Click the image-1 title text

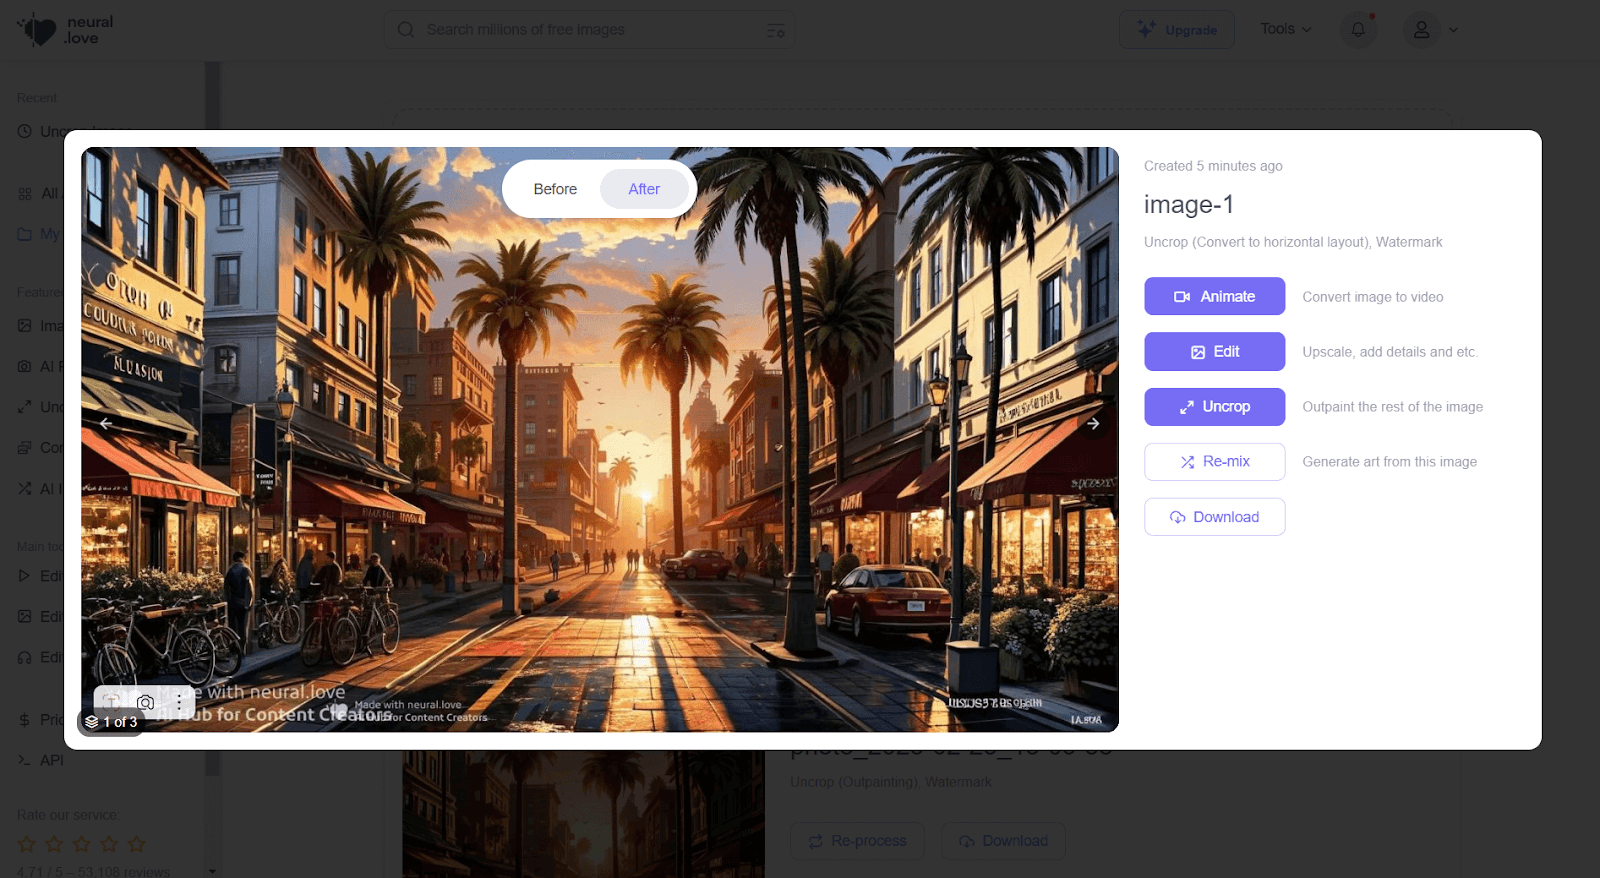point(1189,205)
